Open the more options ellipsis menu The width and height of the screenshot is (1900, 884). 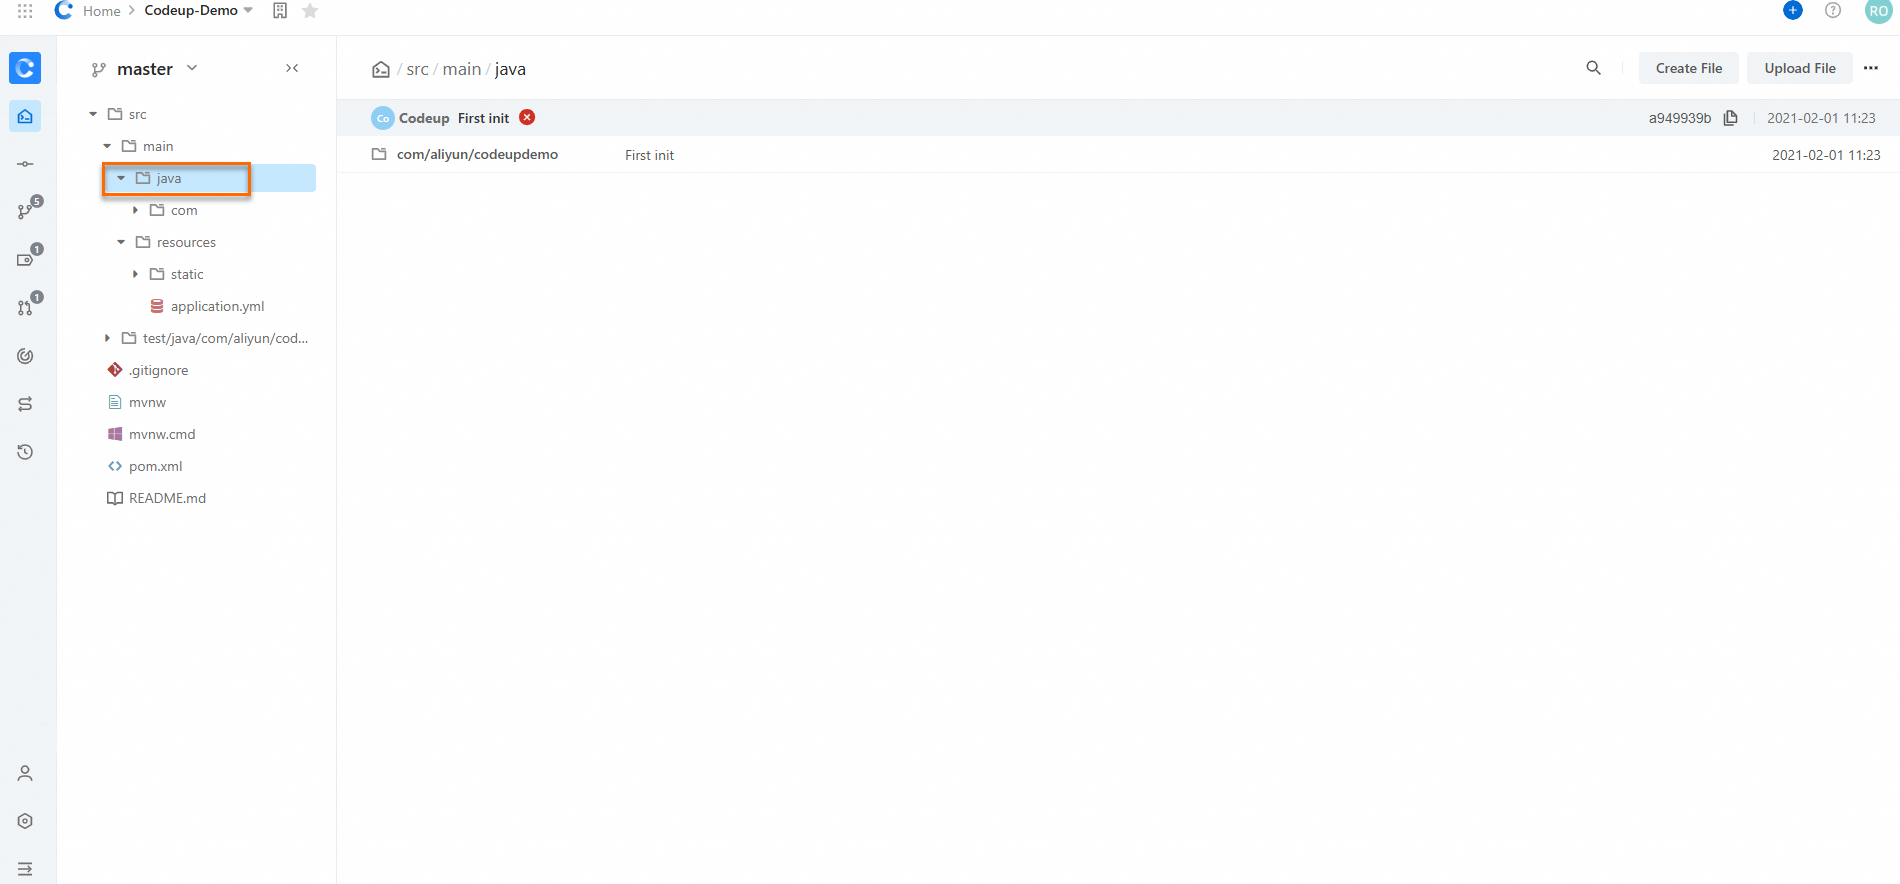tap(1871, 68)
